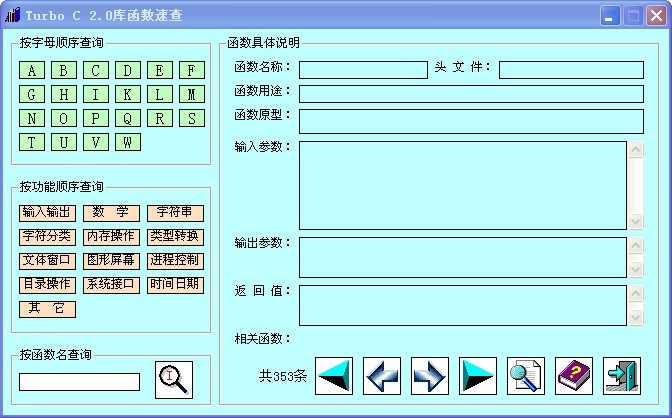Show functions starting with letter E

[x=160, y=70]
